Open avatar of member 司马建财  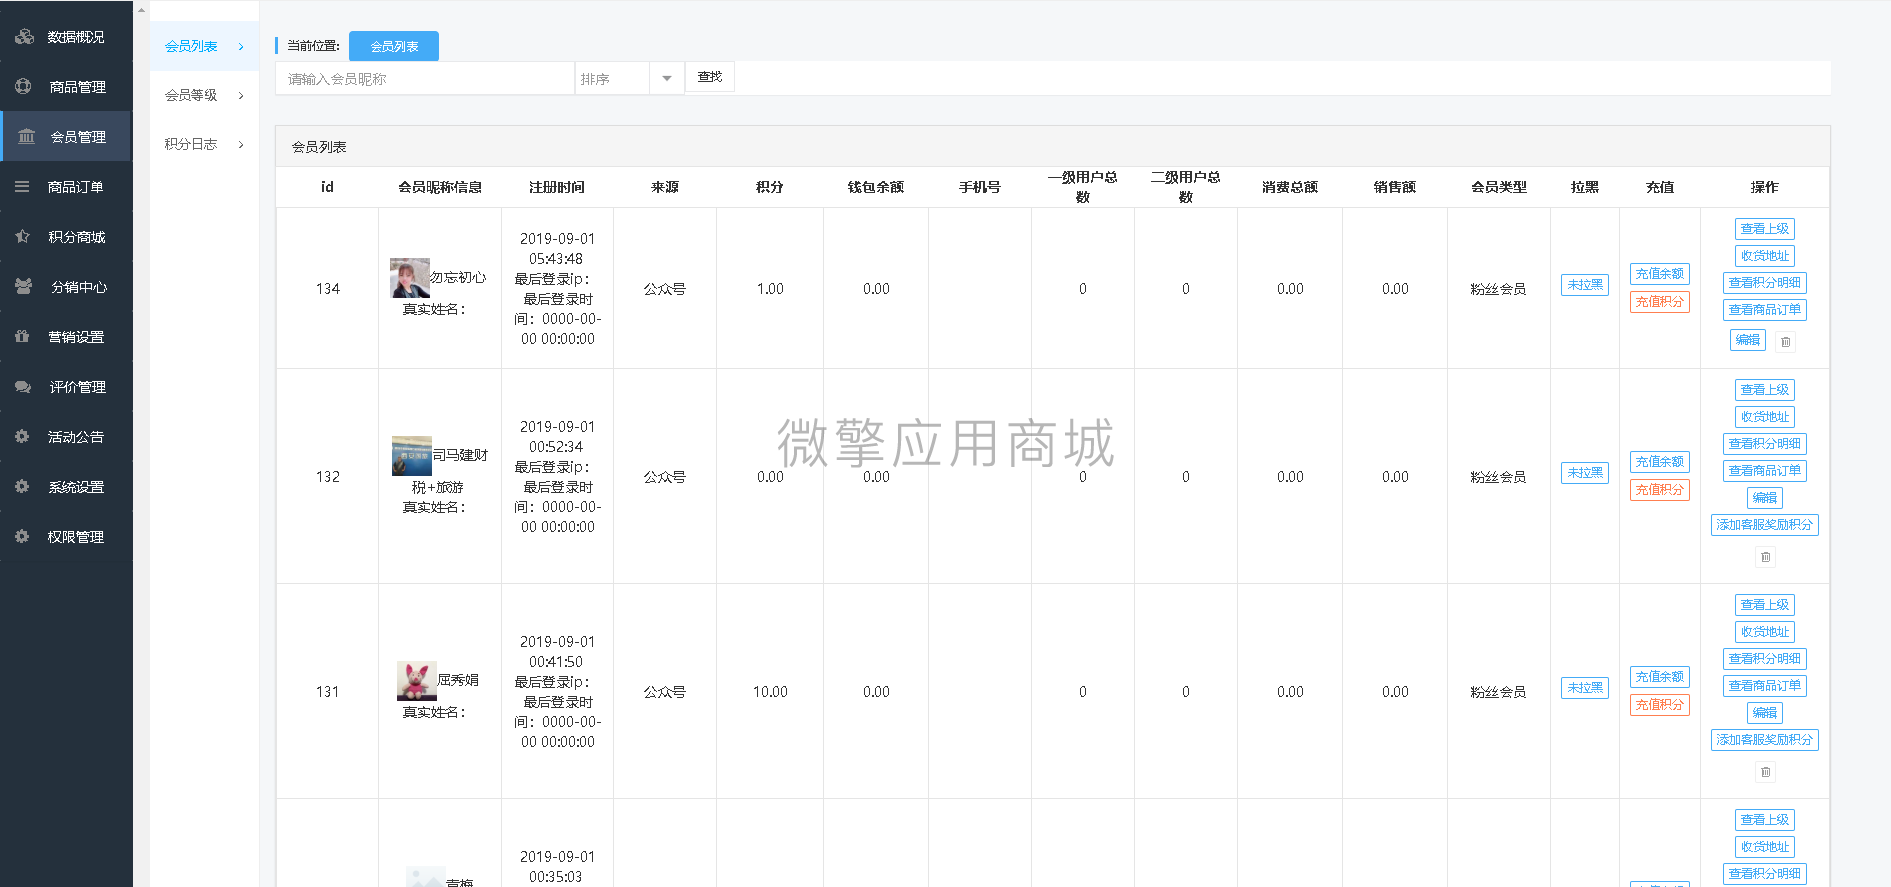coord(412,456)
